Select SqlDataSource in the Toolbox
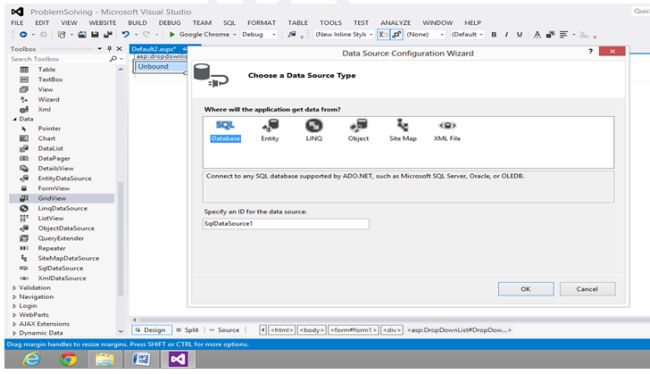The image size is (650, 374). pos(61,268)
